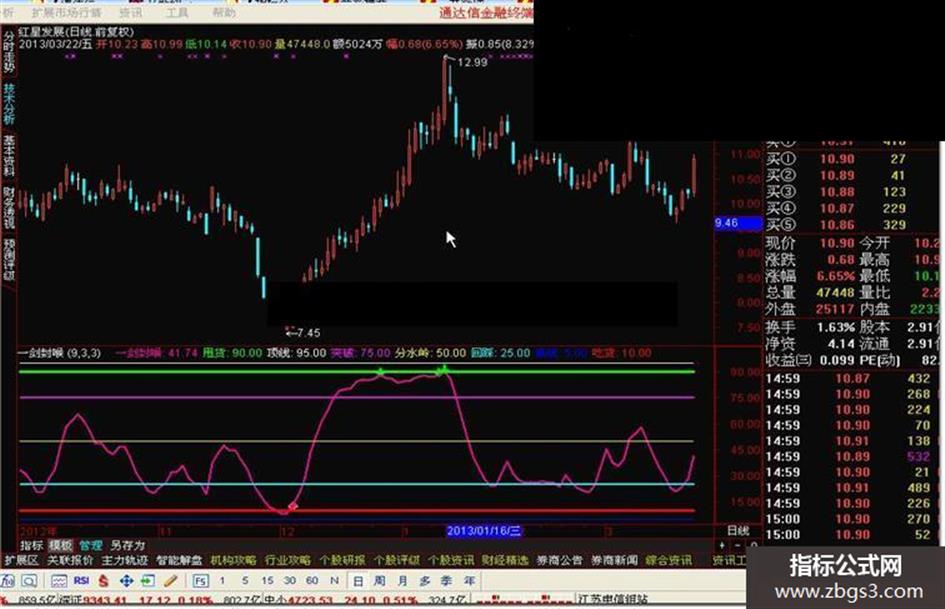Open the 扩展市场行情 menu
The image size is (945, 609).
[x=66, y=12]
